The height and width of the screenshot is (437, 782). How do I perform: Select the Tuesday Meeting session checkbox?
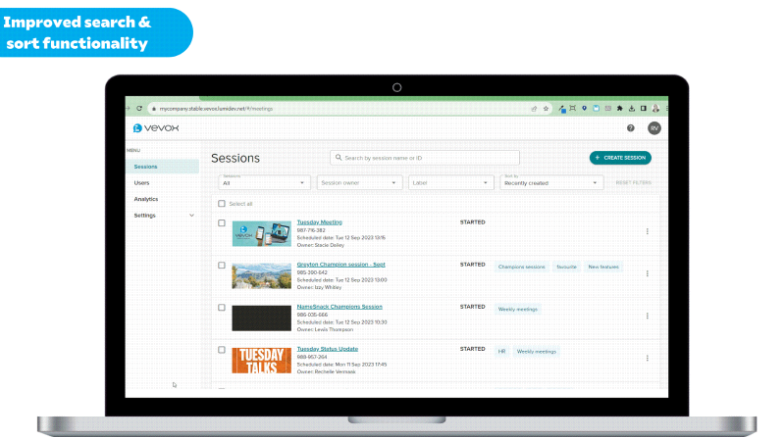(x=222, y=223)
